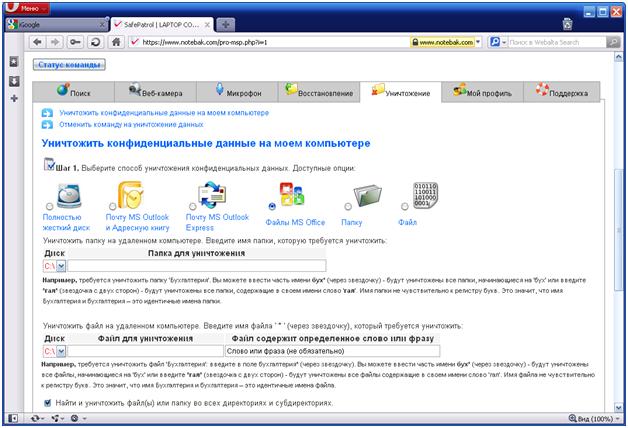628x428 pixels.
Task: Close the SafePatrol browser tab
Action: pos(207,25)
